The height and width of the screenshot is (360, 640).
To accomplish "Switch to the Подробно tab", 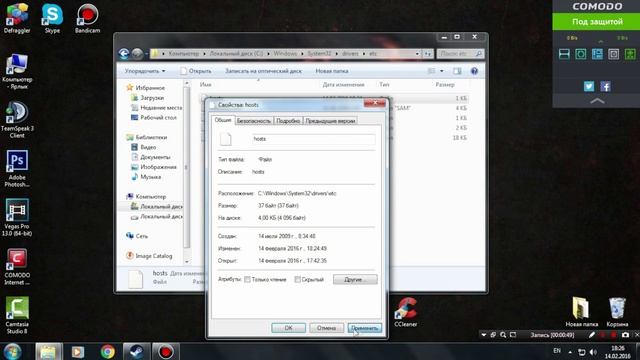I will pyautogui.click(x=288, y=121).
